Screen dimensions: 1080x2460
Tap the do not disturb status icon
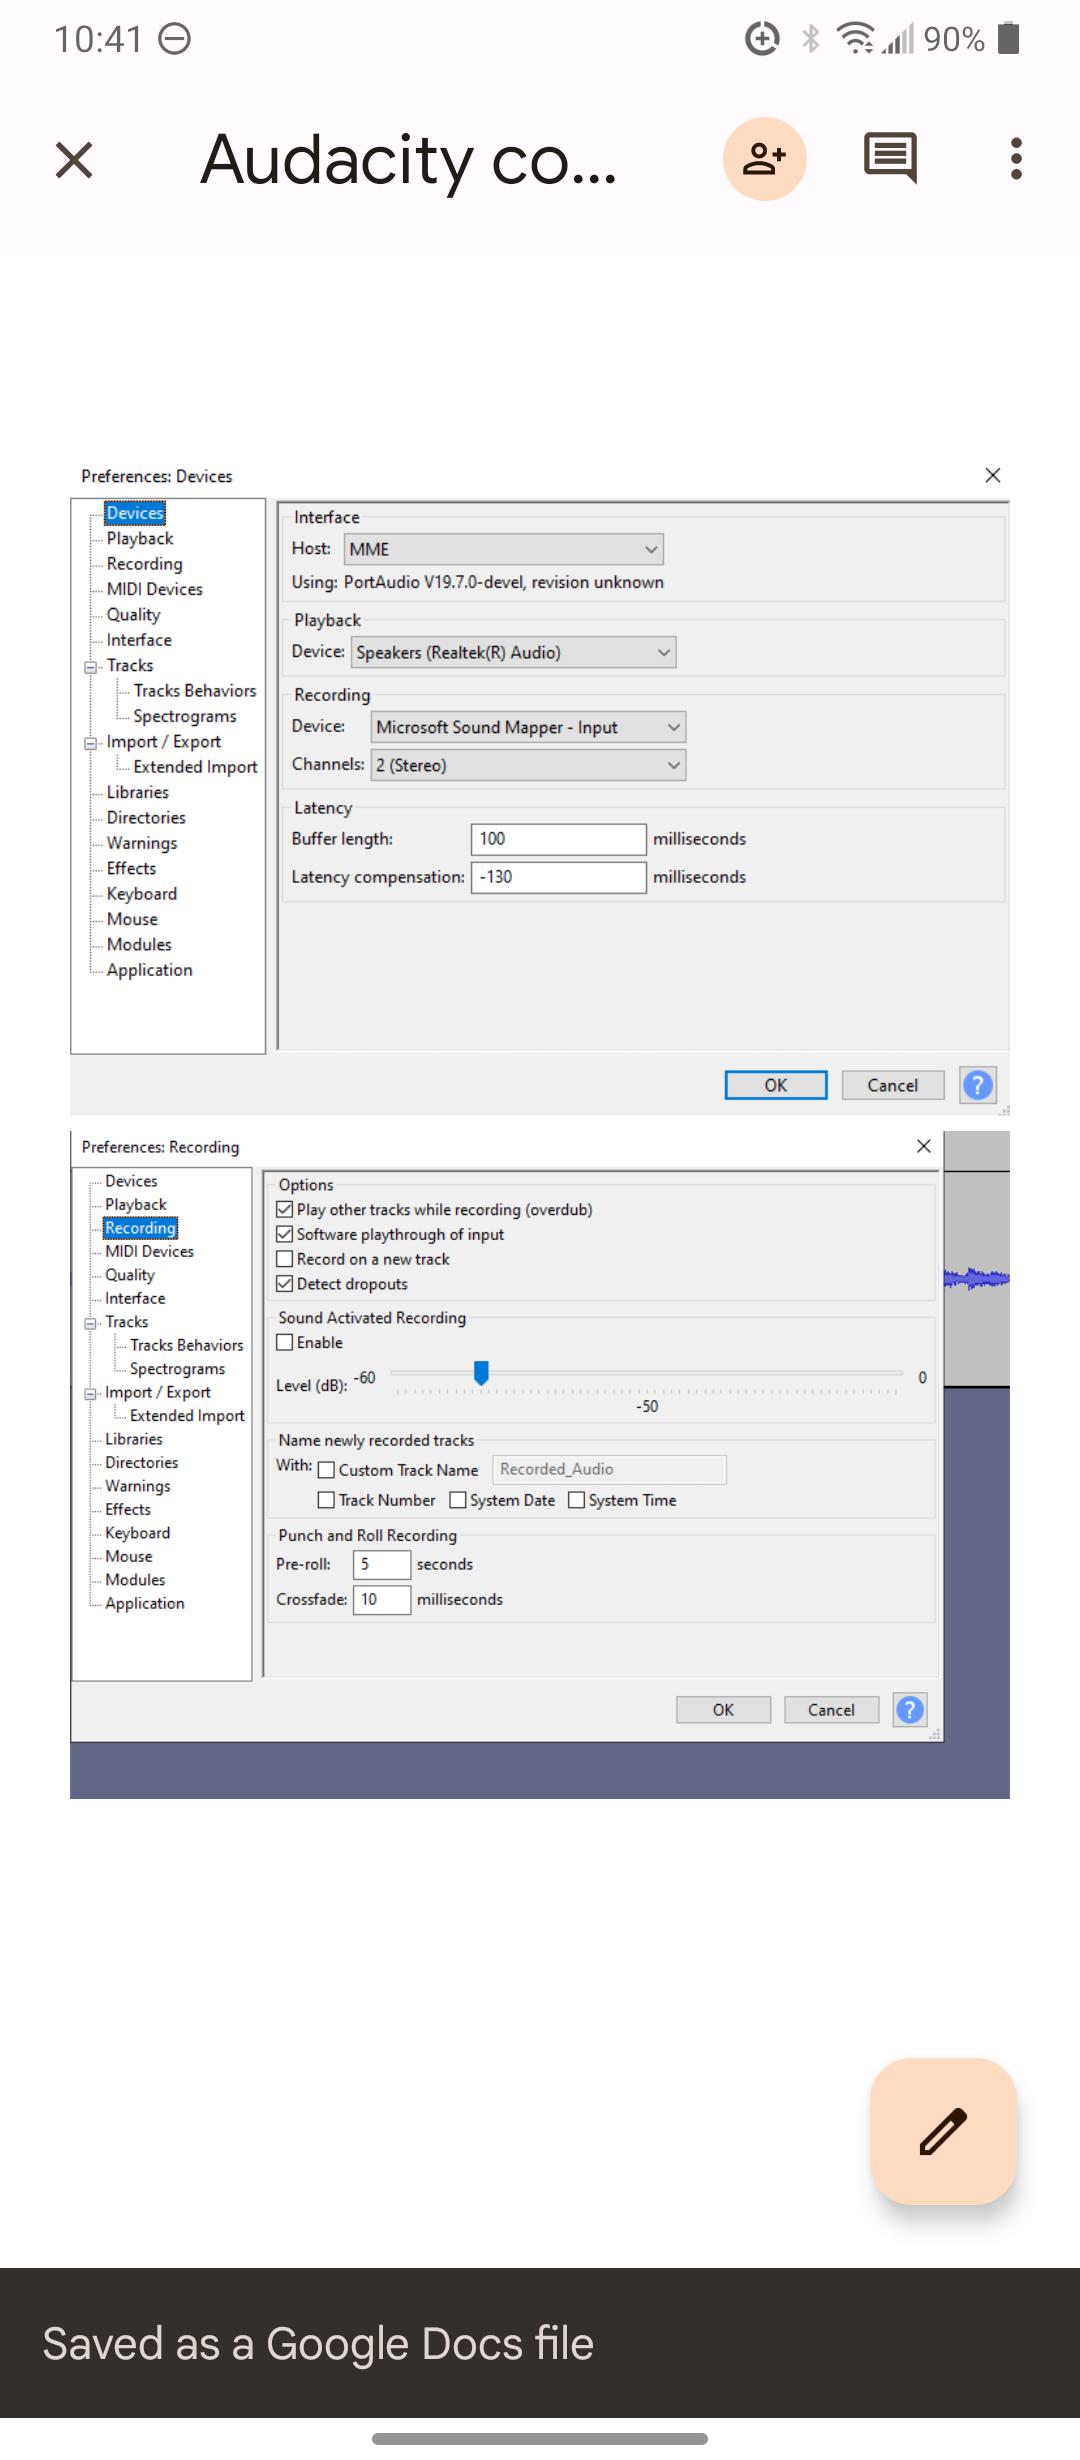[175, 39]
